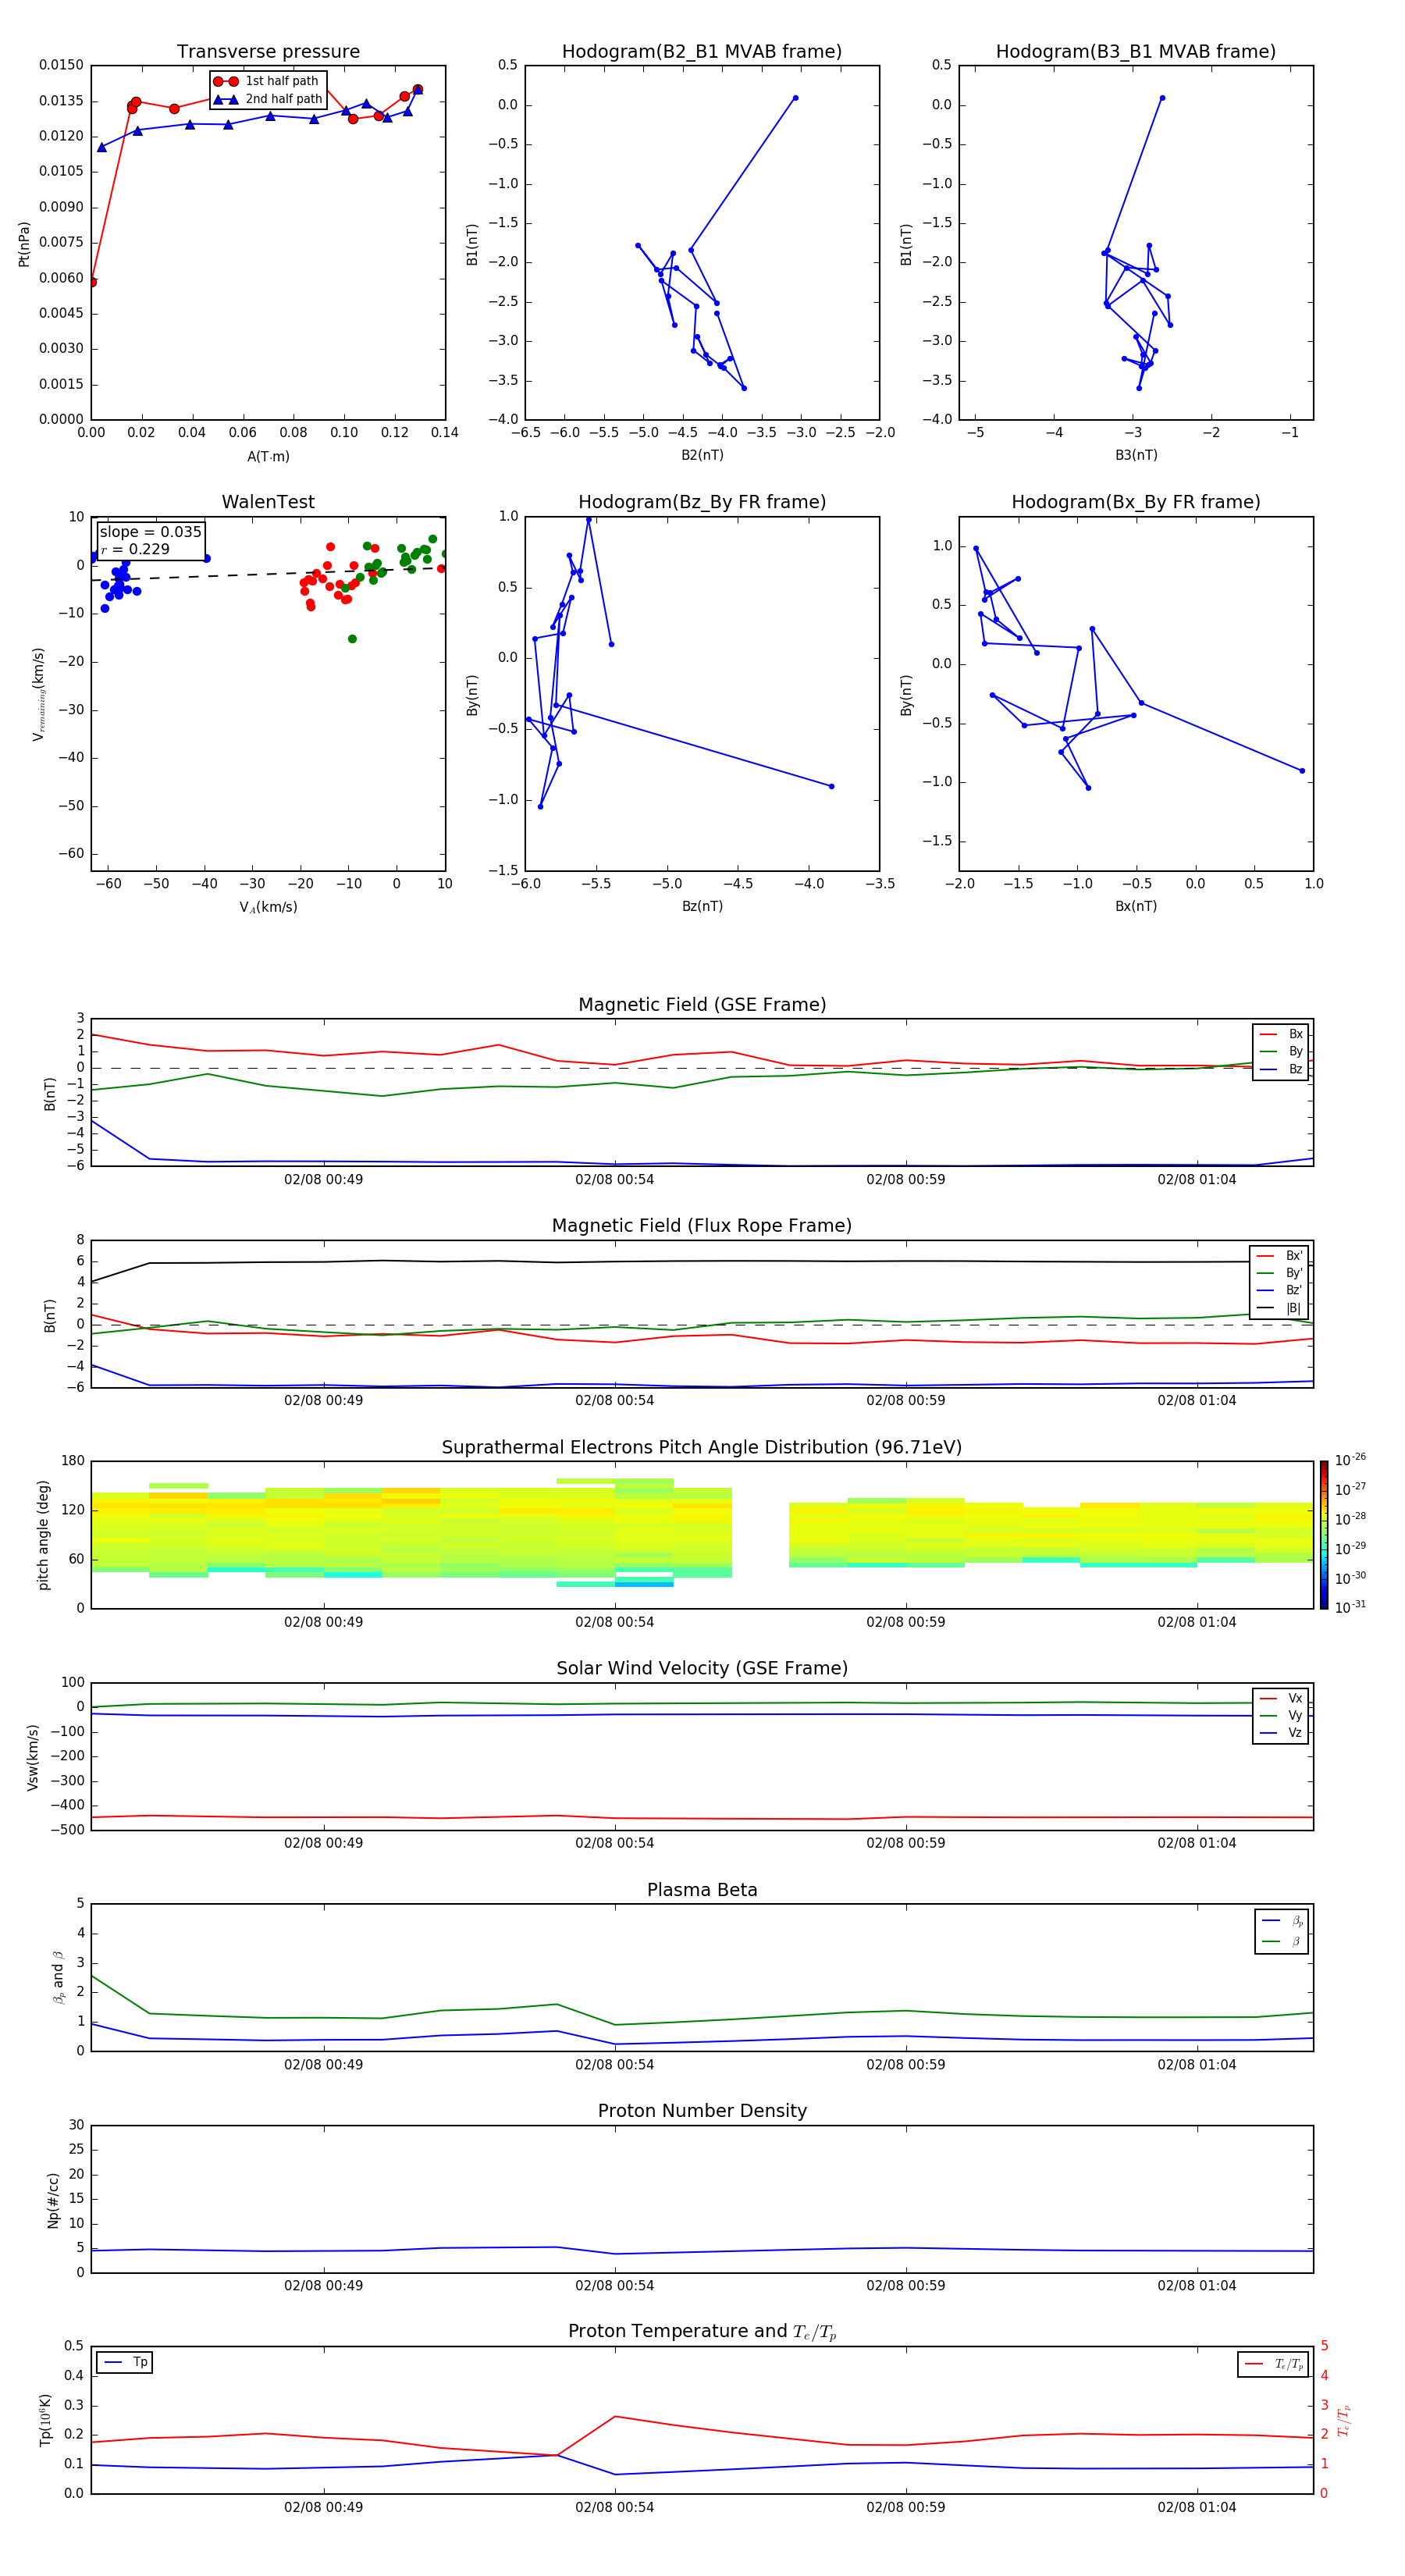Click the "A(T·m)" x-axis label
The image size is (1405, 2576).
pyautogui.click(x=268, y=457)
